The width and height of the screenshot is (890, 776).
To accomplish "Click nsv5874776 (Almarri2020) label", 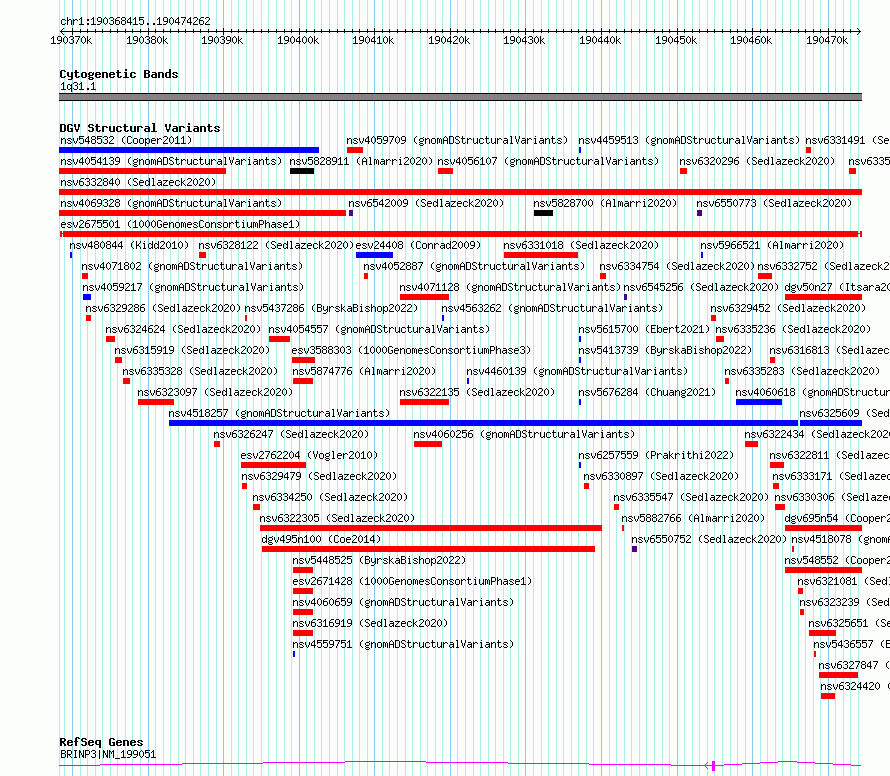I will tap(364, 371).
